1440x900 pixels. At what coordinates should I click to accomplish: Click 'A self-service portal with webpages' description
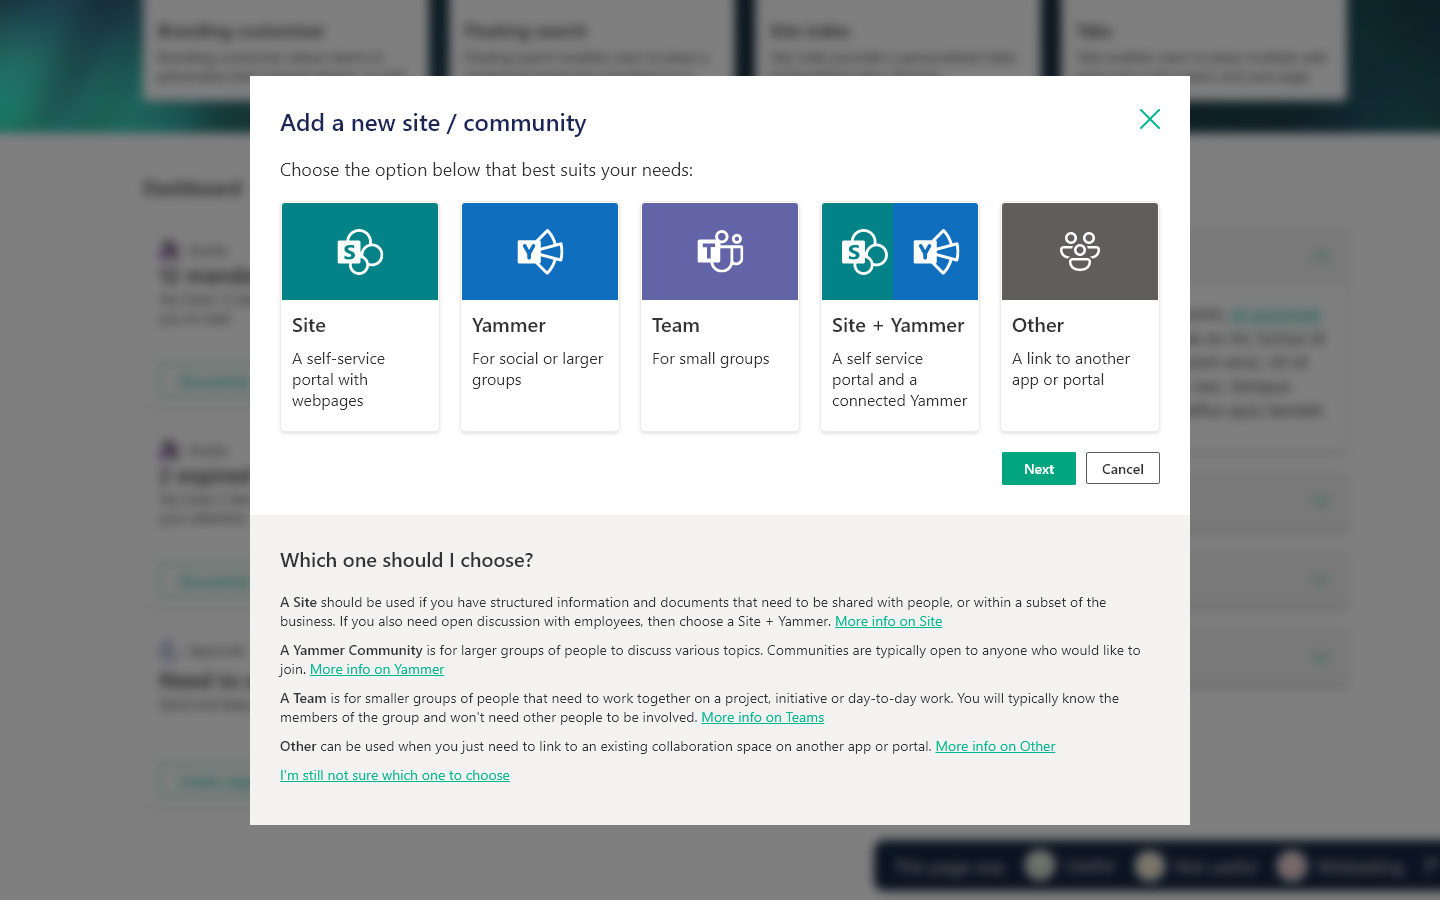click(338, 380)
